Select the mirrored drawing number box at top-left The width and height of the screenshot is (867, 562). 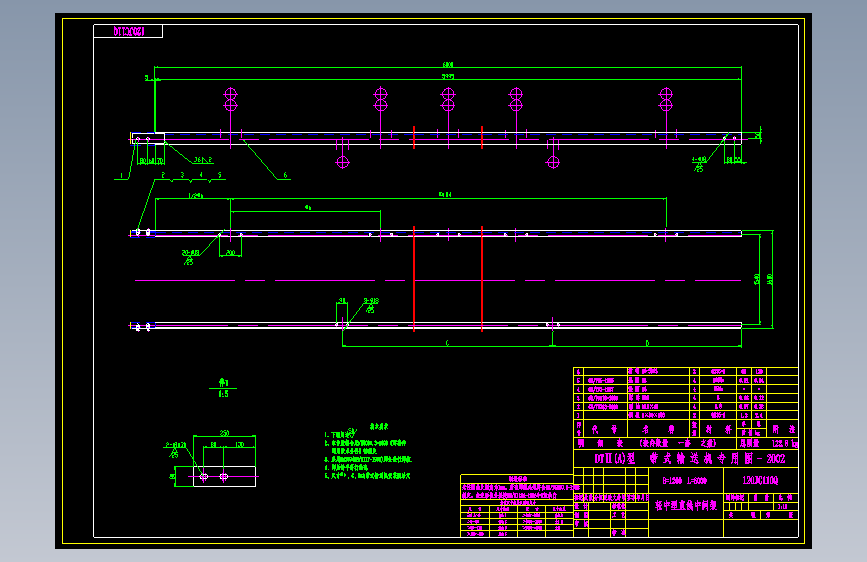pos(128,32)
